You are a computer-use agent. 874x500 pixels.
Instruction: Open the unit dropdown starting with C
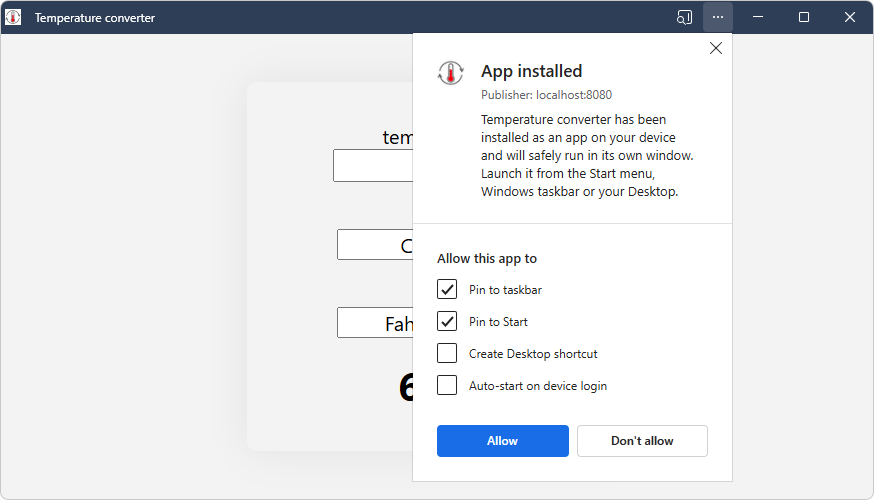click(x=375, y=245)
